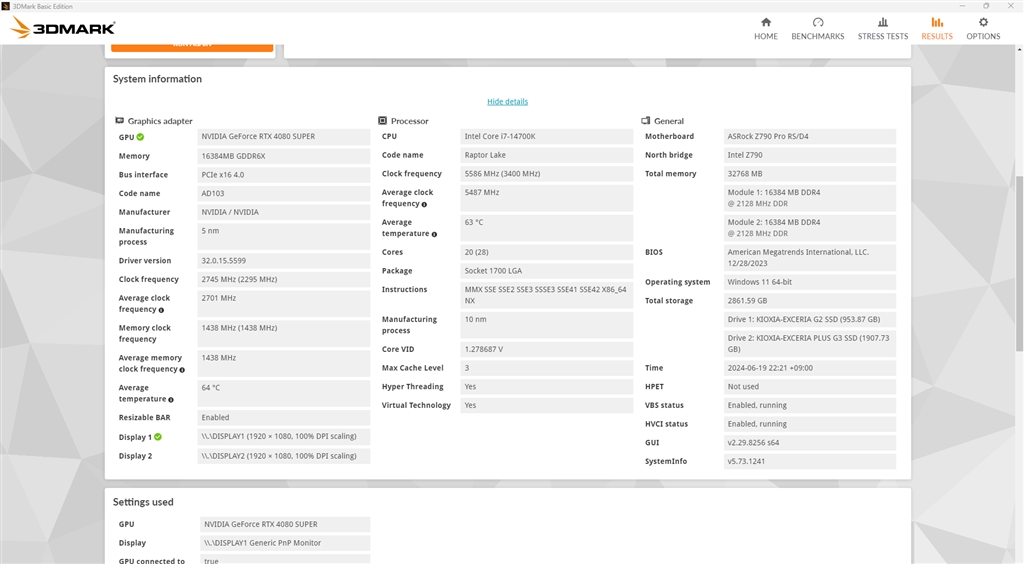
Task: Click Drive 2 KIOXIA-EXCERIA PLUS G3 SSD entry
Action: click(810, 343)
